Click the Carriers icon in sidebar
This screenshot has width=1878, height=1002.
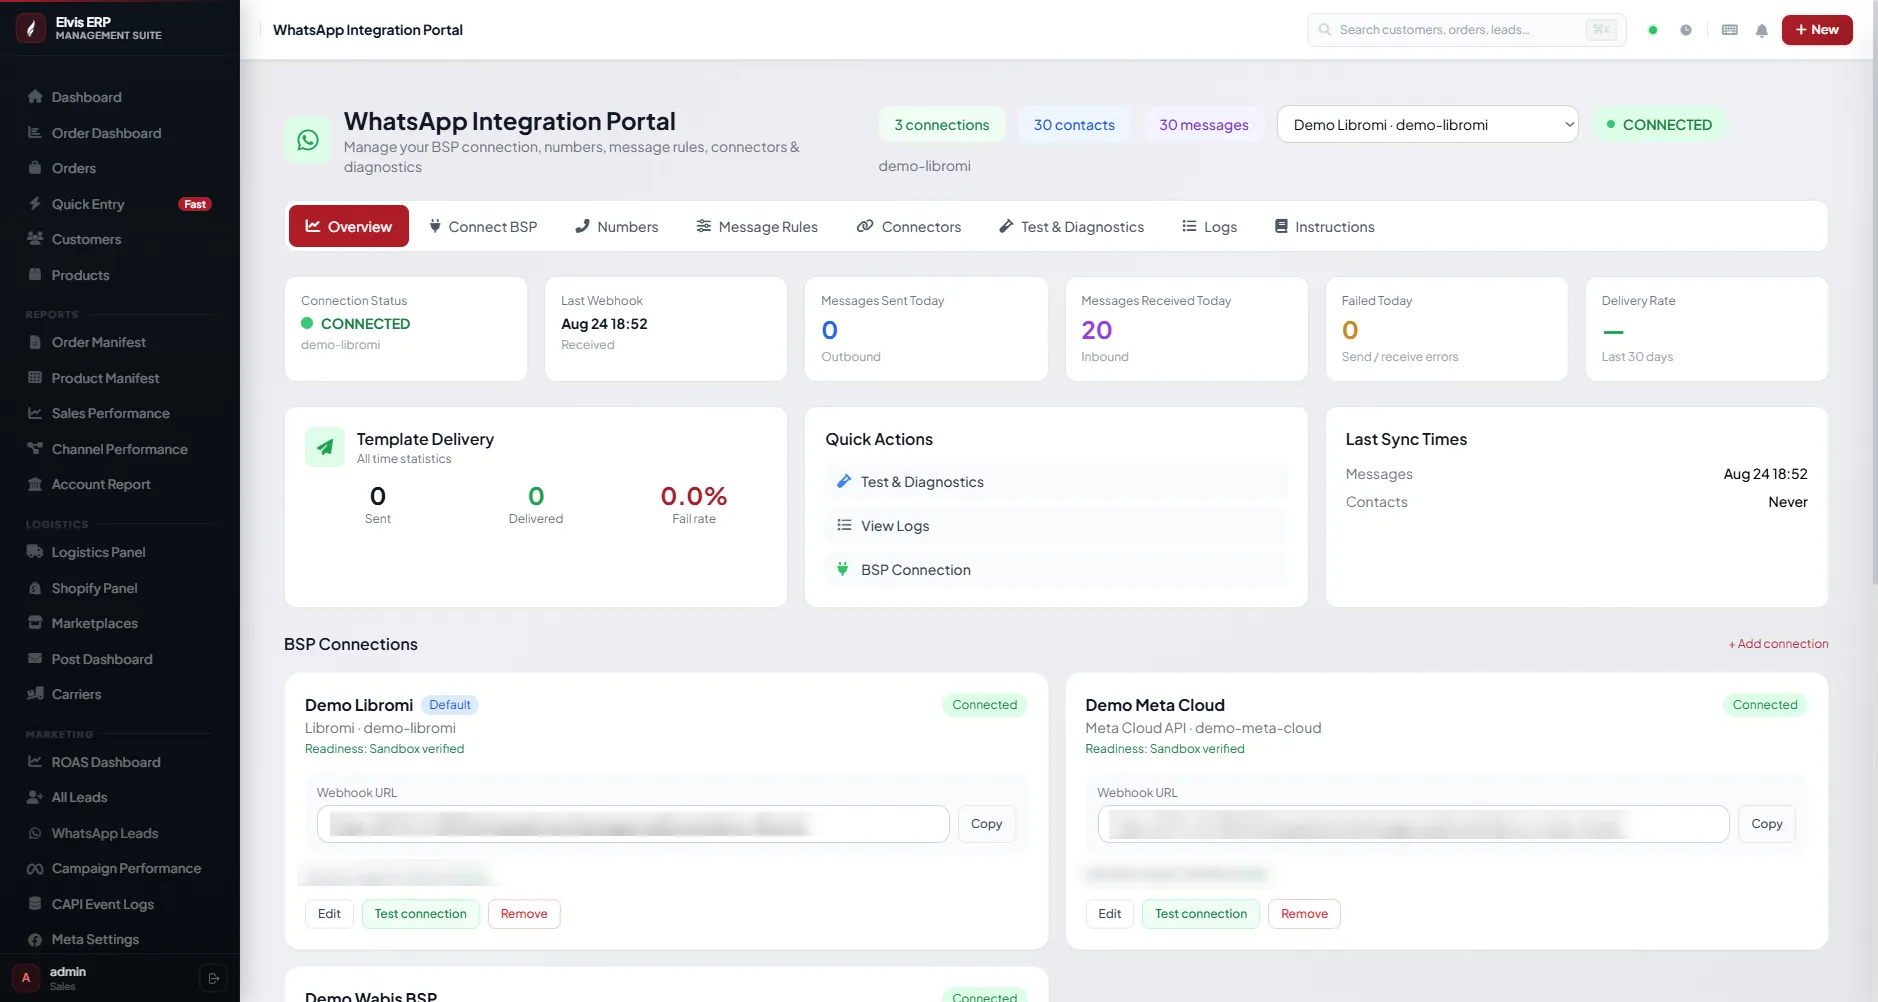click(x=35, y=694)
